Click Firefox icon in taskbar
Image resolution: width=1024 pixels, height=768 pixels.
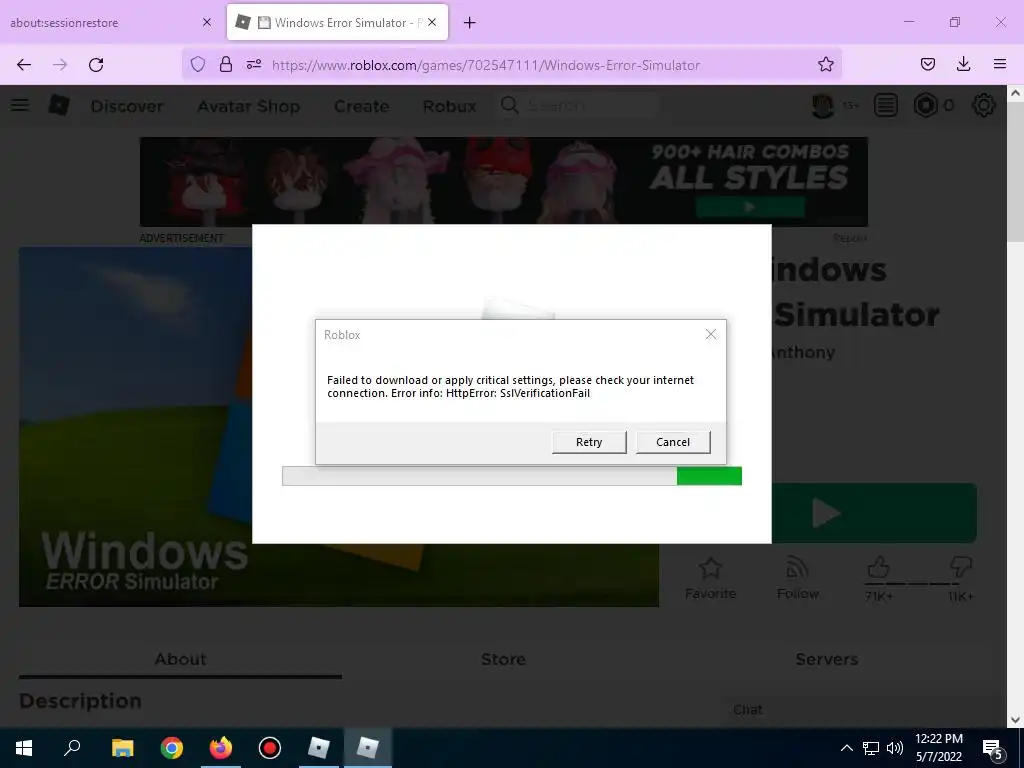221,748
